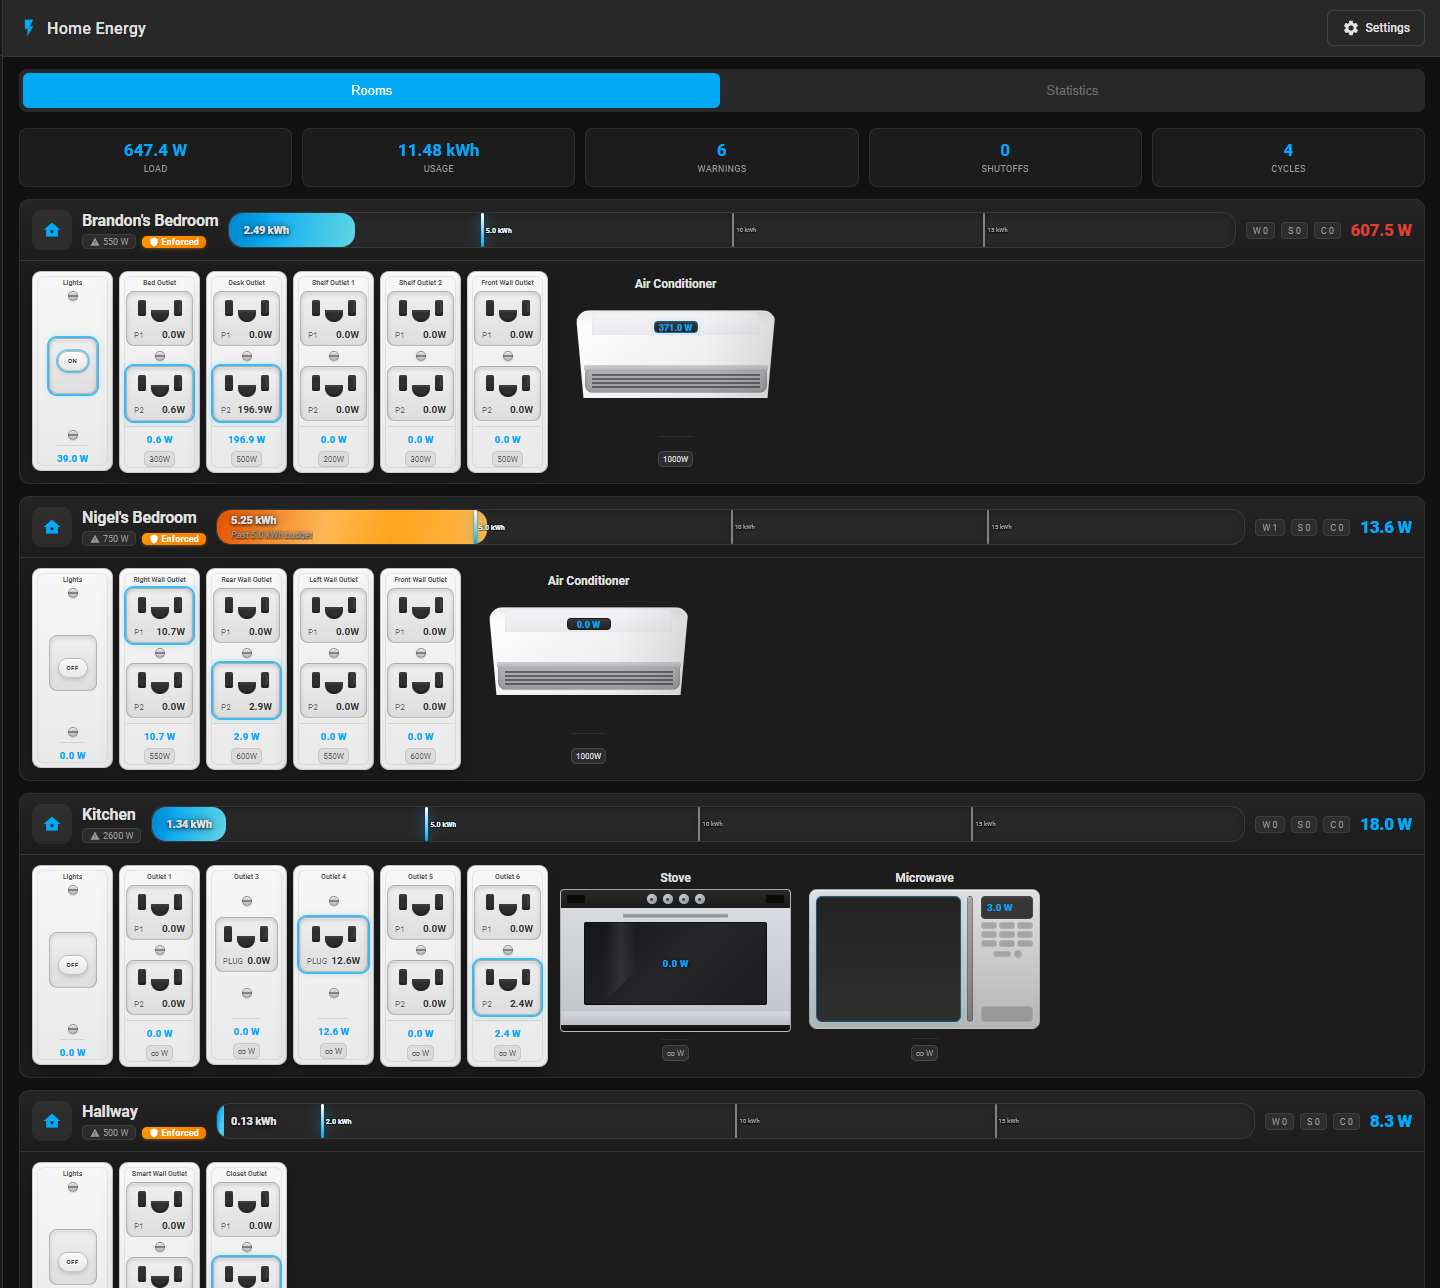Click the Home Energy lightning bolt logo
1440x1288 pixels.
(x=29, y=28)
